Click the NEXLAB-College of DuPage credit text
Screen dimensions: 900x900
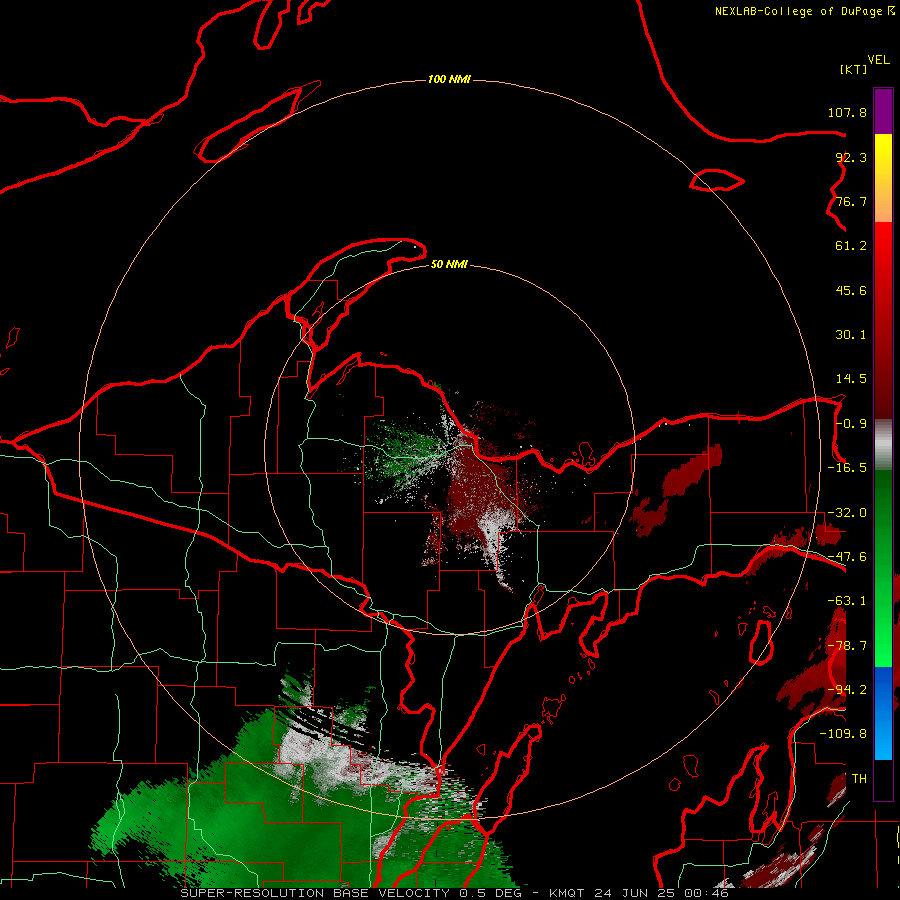point(798,11)
